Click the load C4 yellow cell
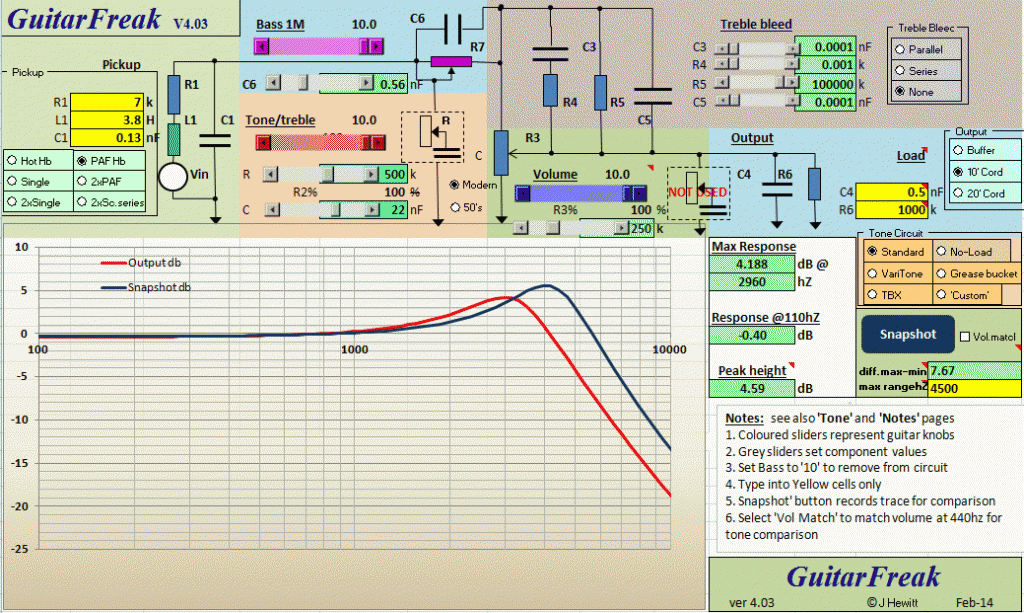This screenshot has width=1024, height=613. [891, 192]
